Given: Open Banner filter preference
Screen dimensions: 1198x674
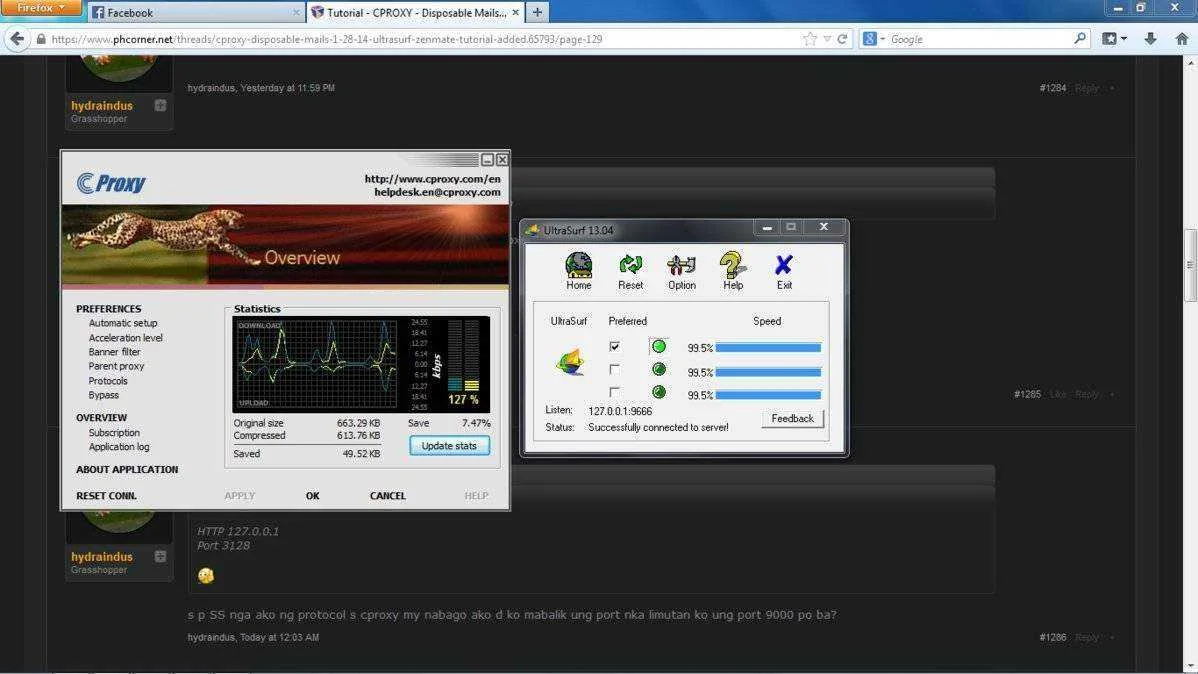Looking at the screenshot, I should tap(115, 352).
